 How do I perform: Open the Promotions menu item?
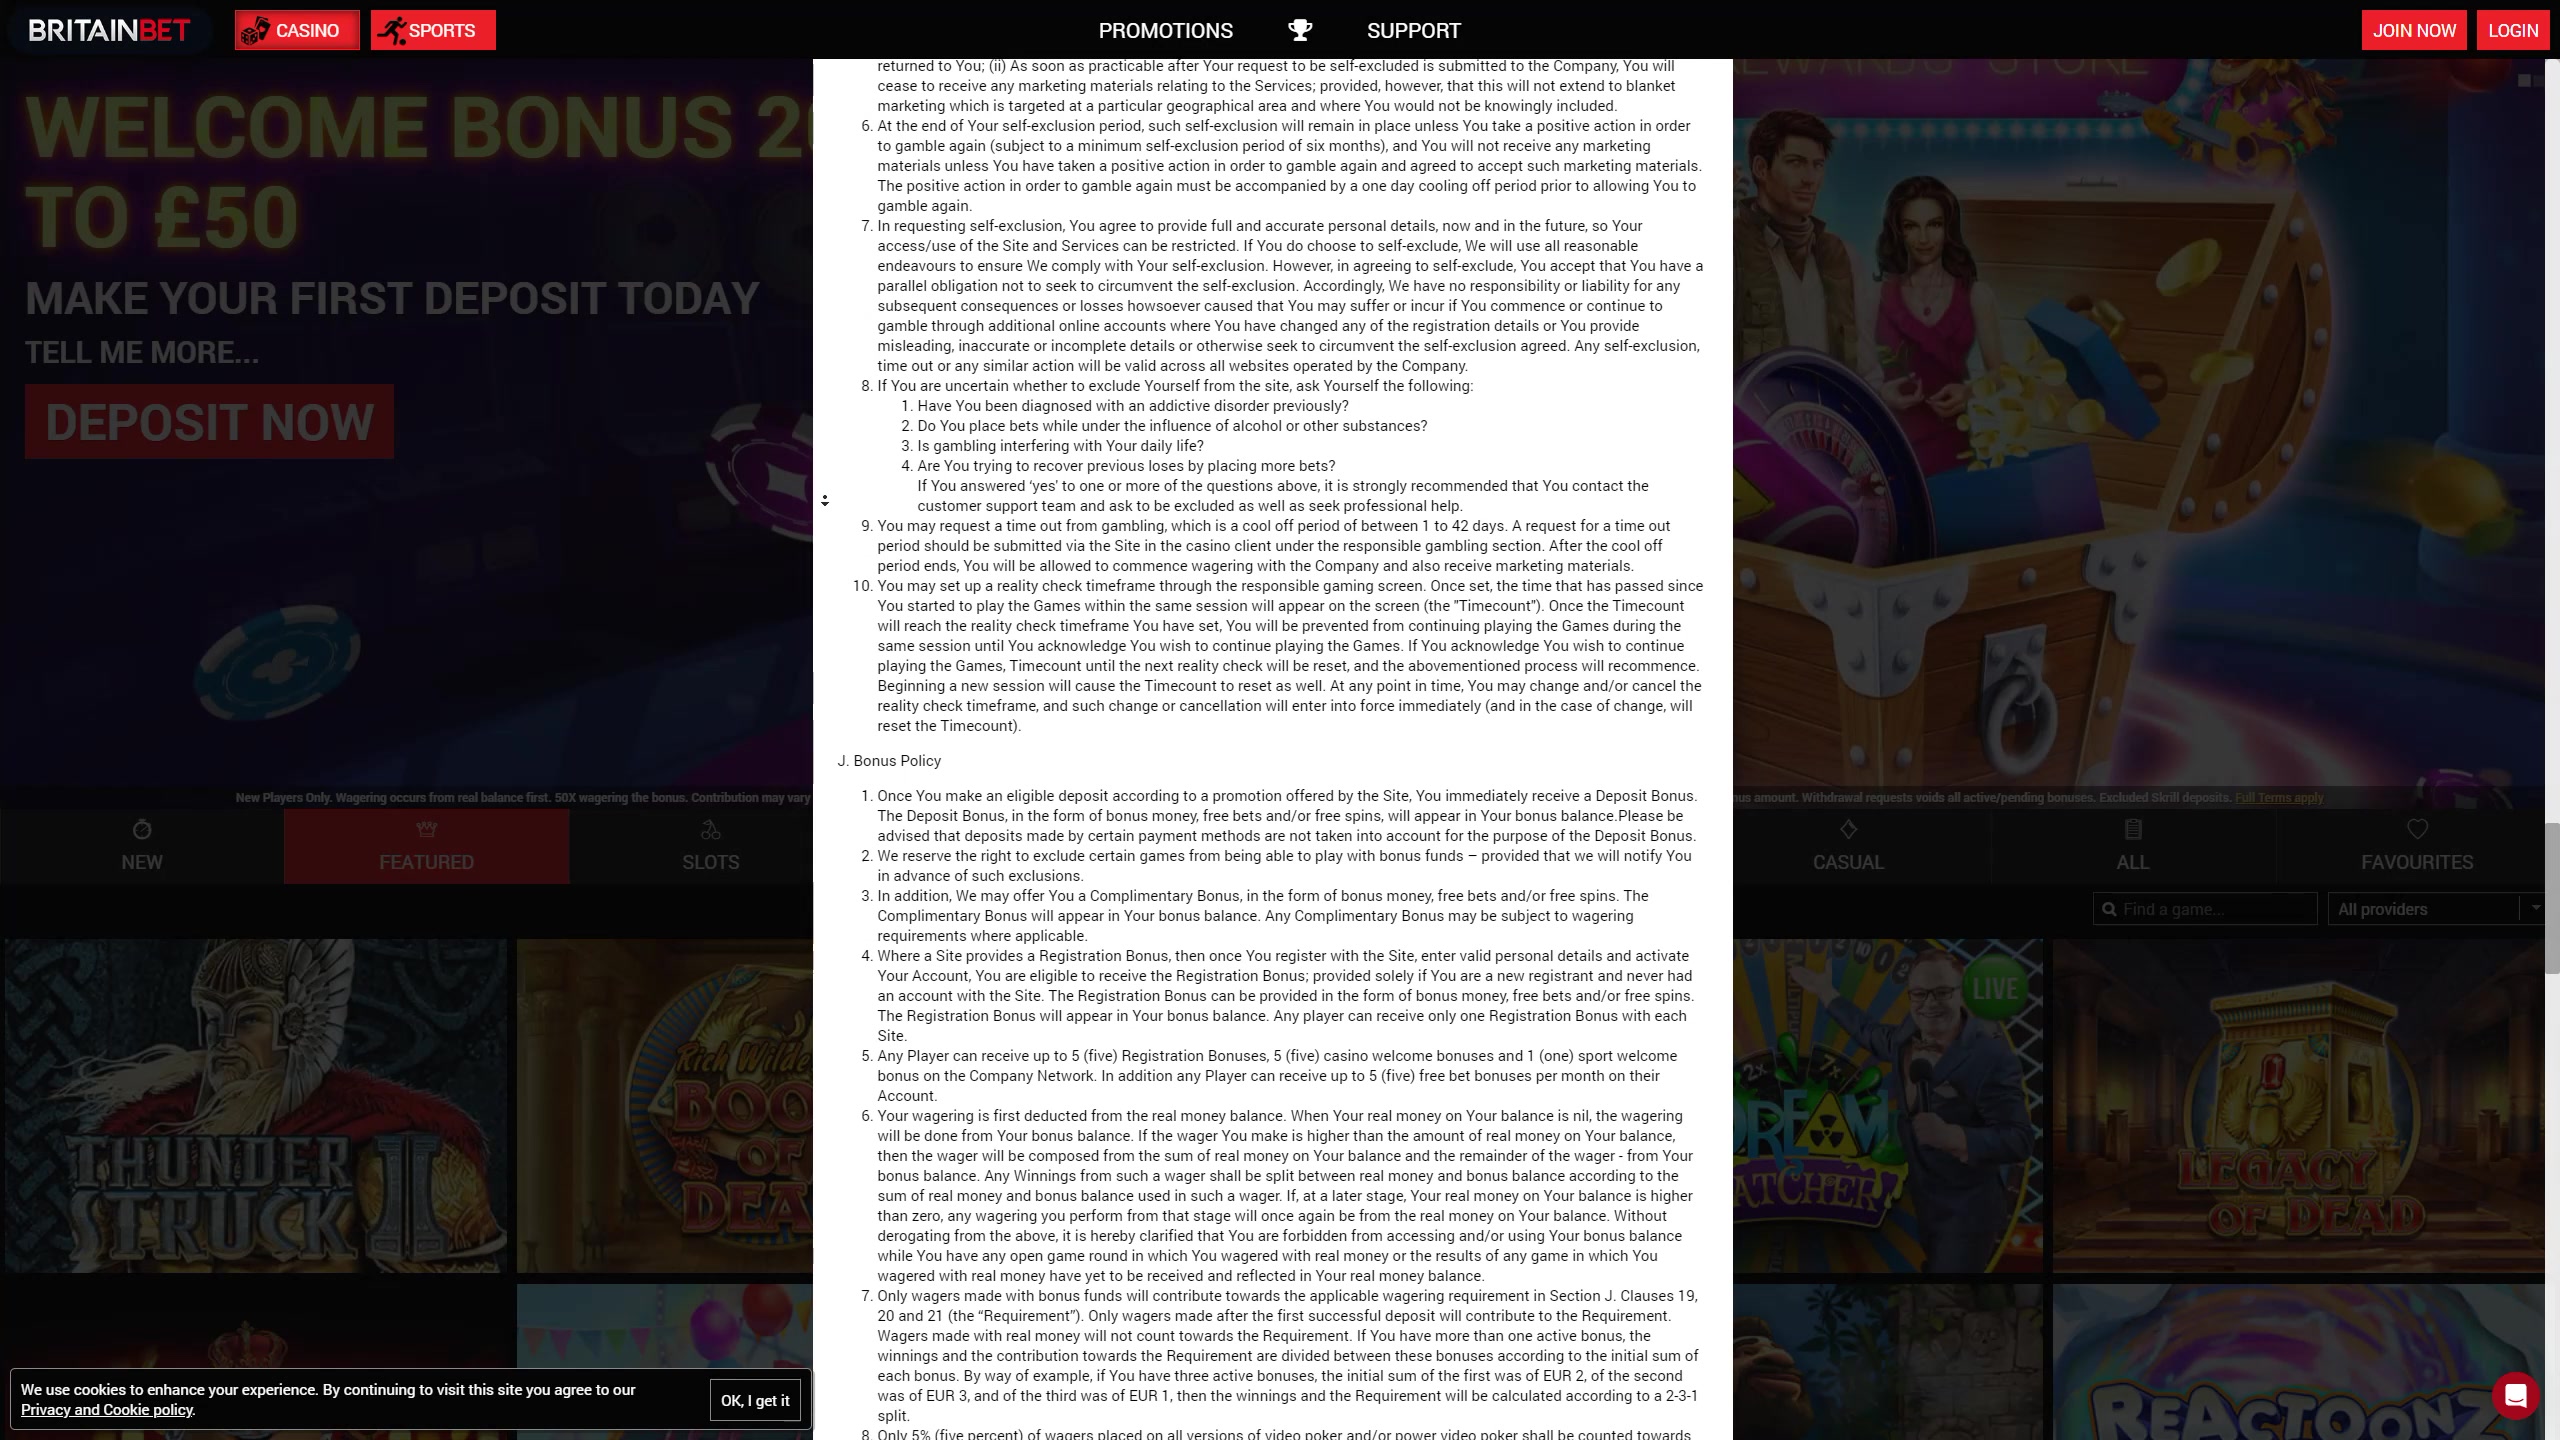[1165, 30]
